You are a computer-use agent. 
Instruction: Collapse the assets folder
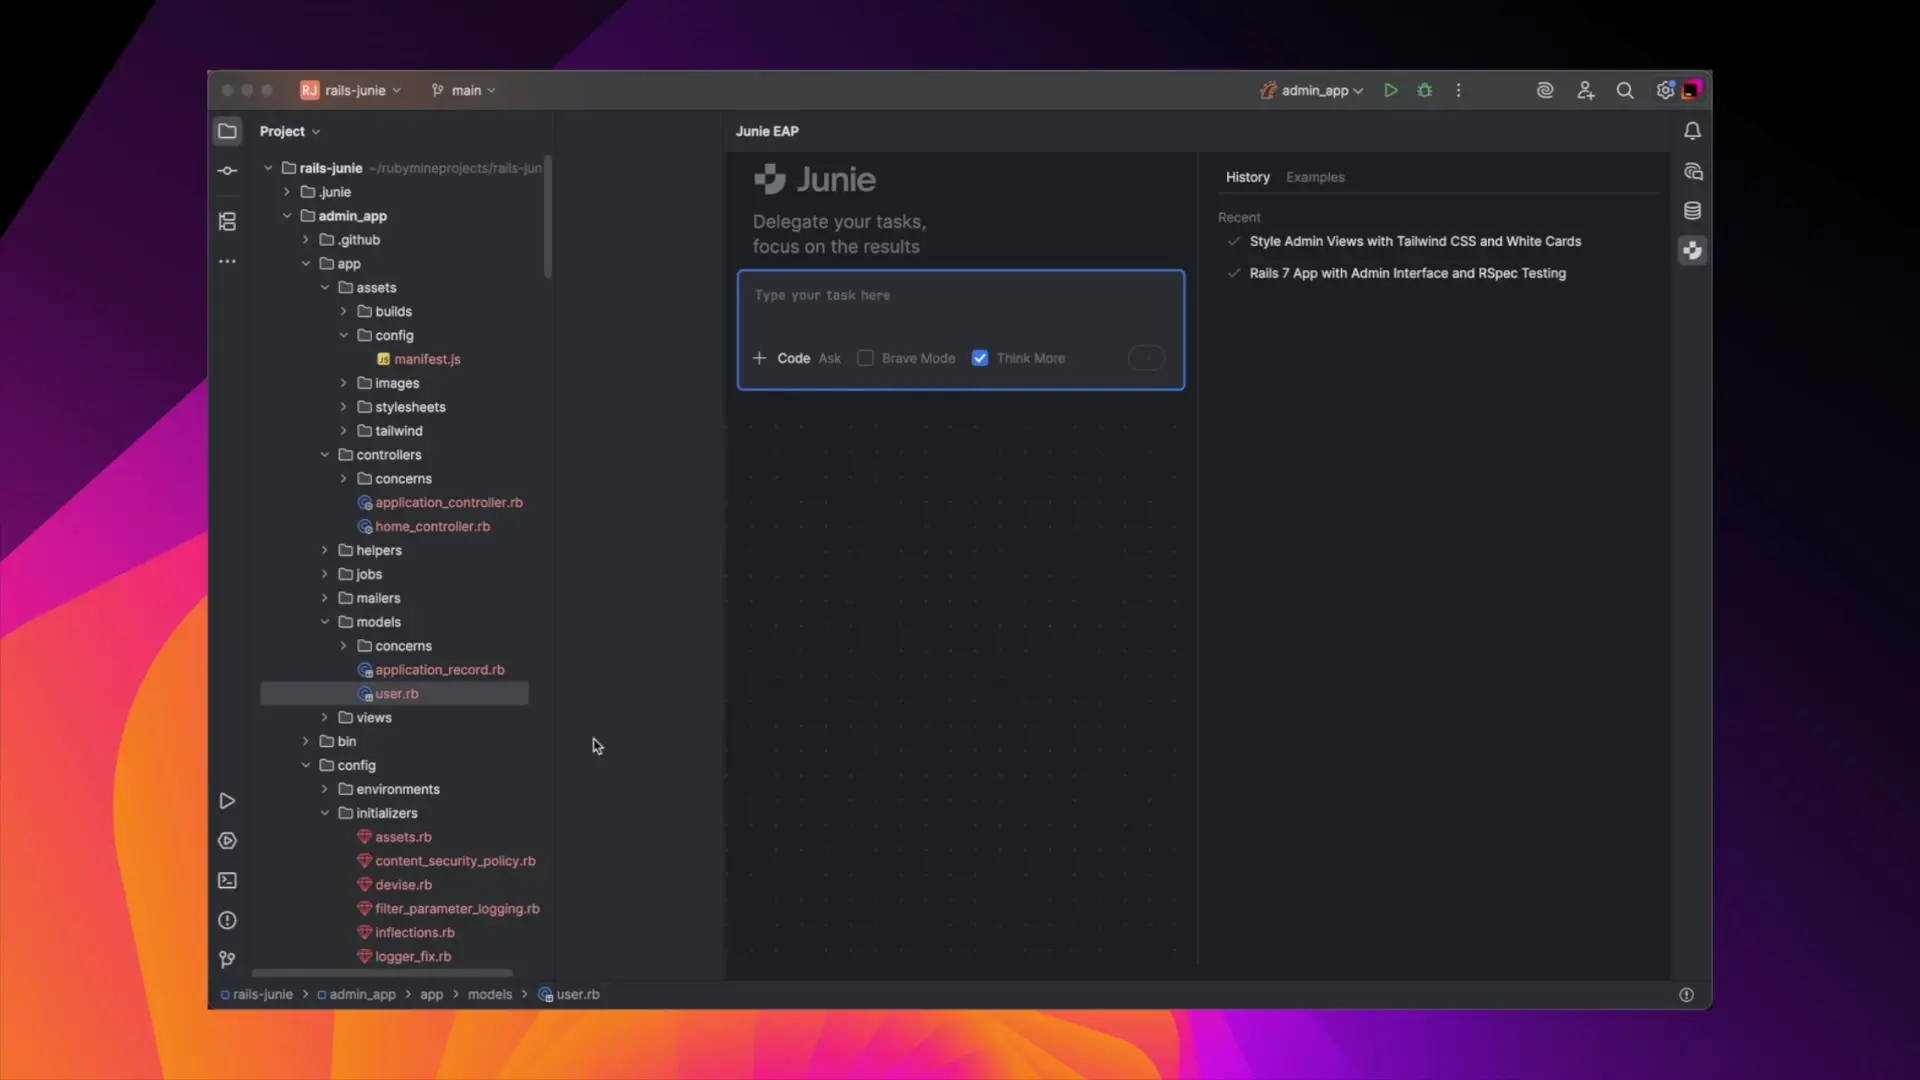325,288
